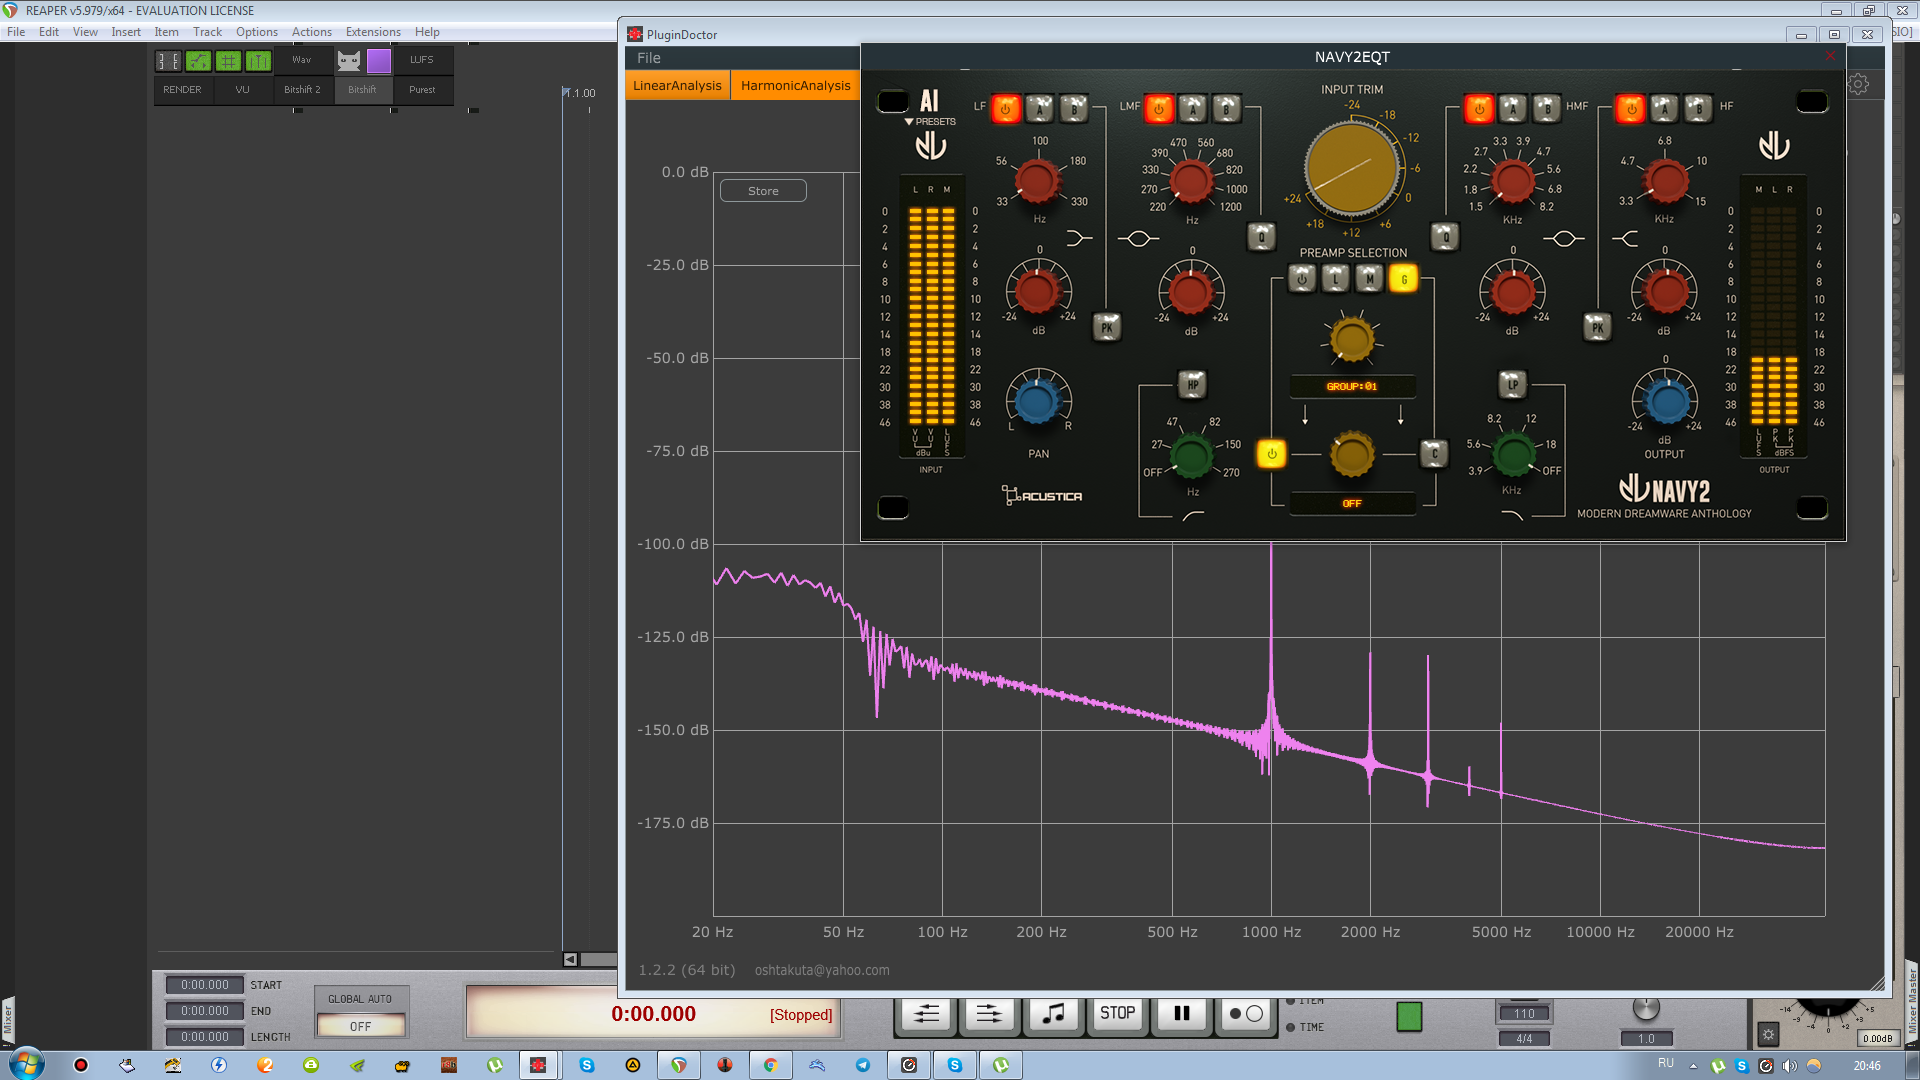Switch to HarmonicAnalysis tab
Screen dimensions: 1920x1080
[795, 85]
